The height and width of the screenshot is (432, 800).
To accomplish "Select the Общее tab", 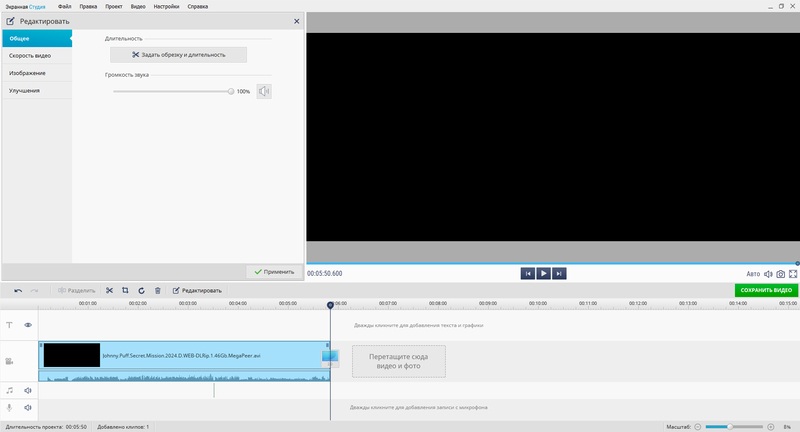I will tap(37, 38).
